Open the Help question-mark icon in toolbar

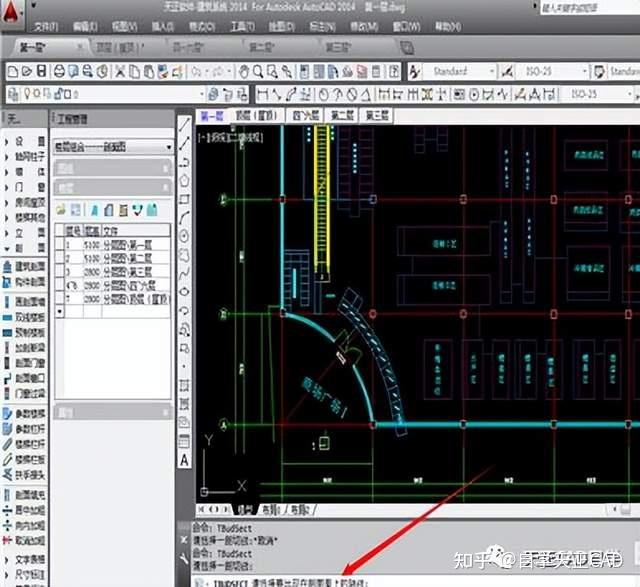[394, 72]
